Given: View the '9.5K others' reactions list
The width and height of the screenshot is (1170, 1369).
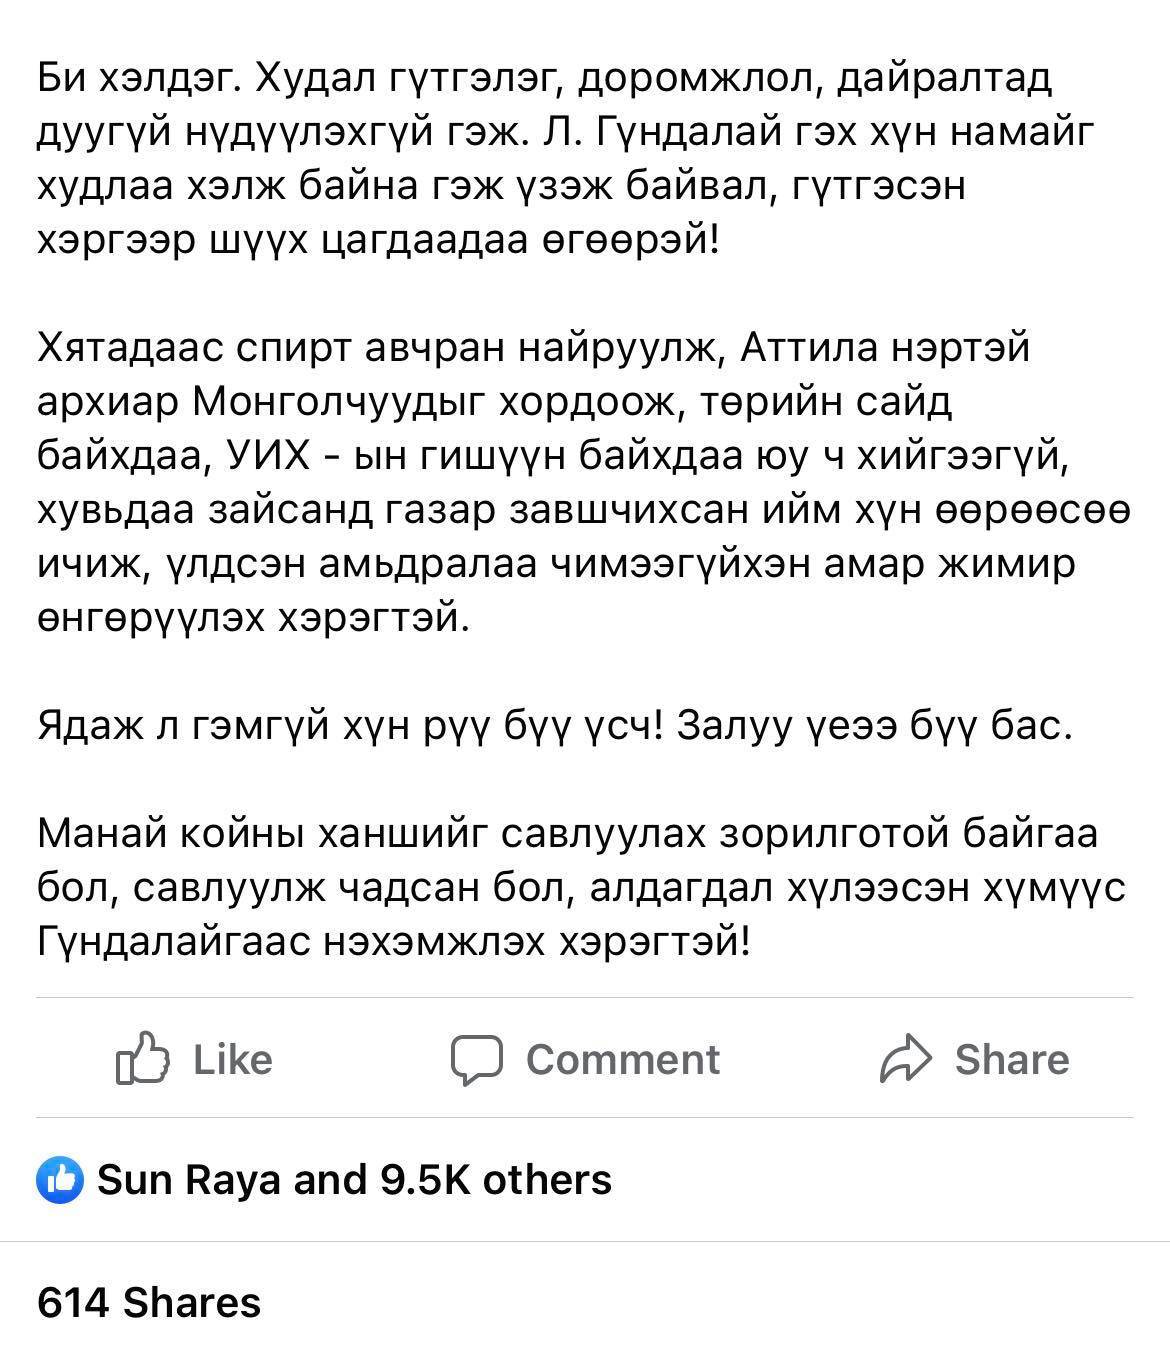Looking at the screenshot, I should pos(496,1180).
